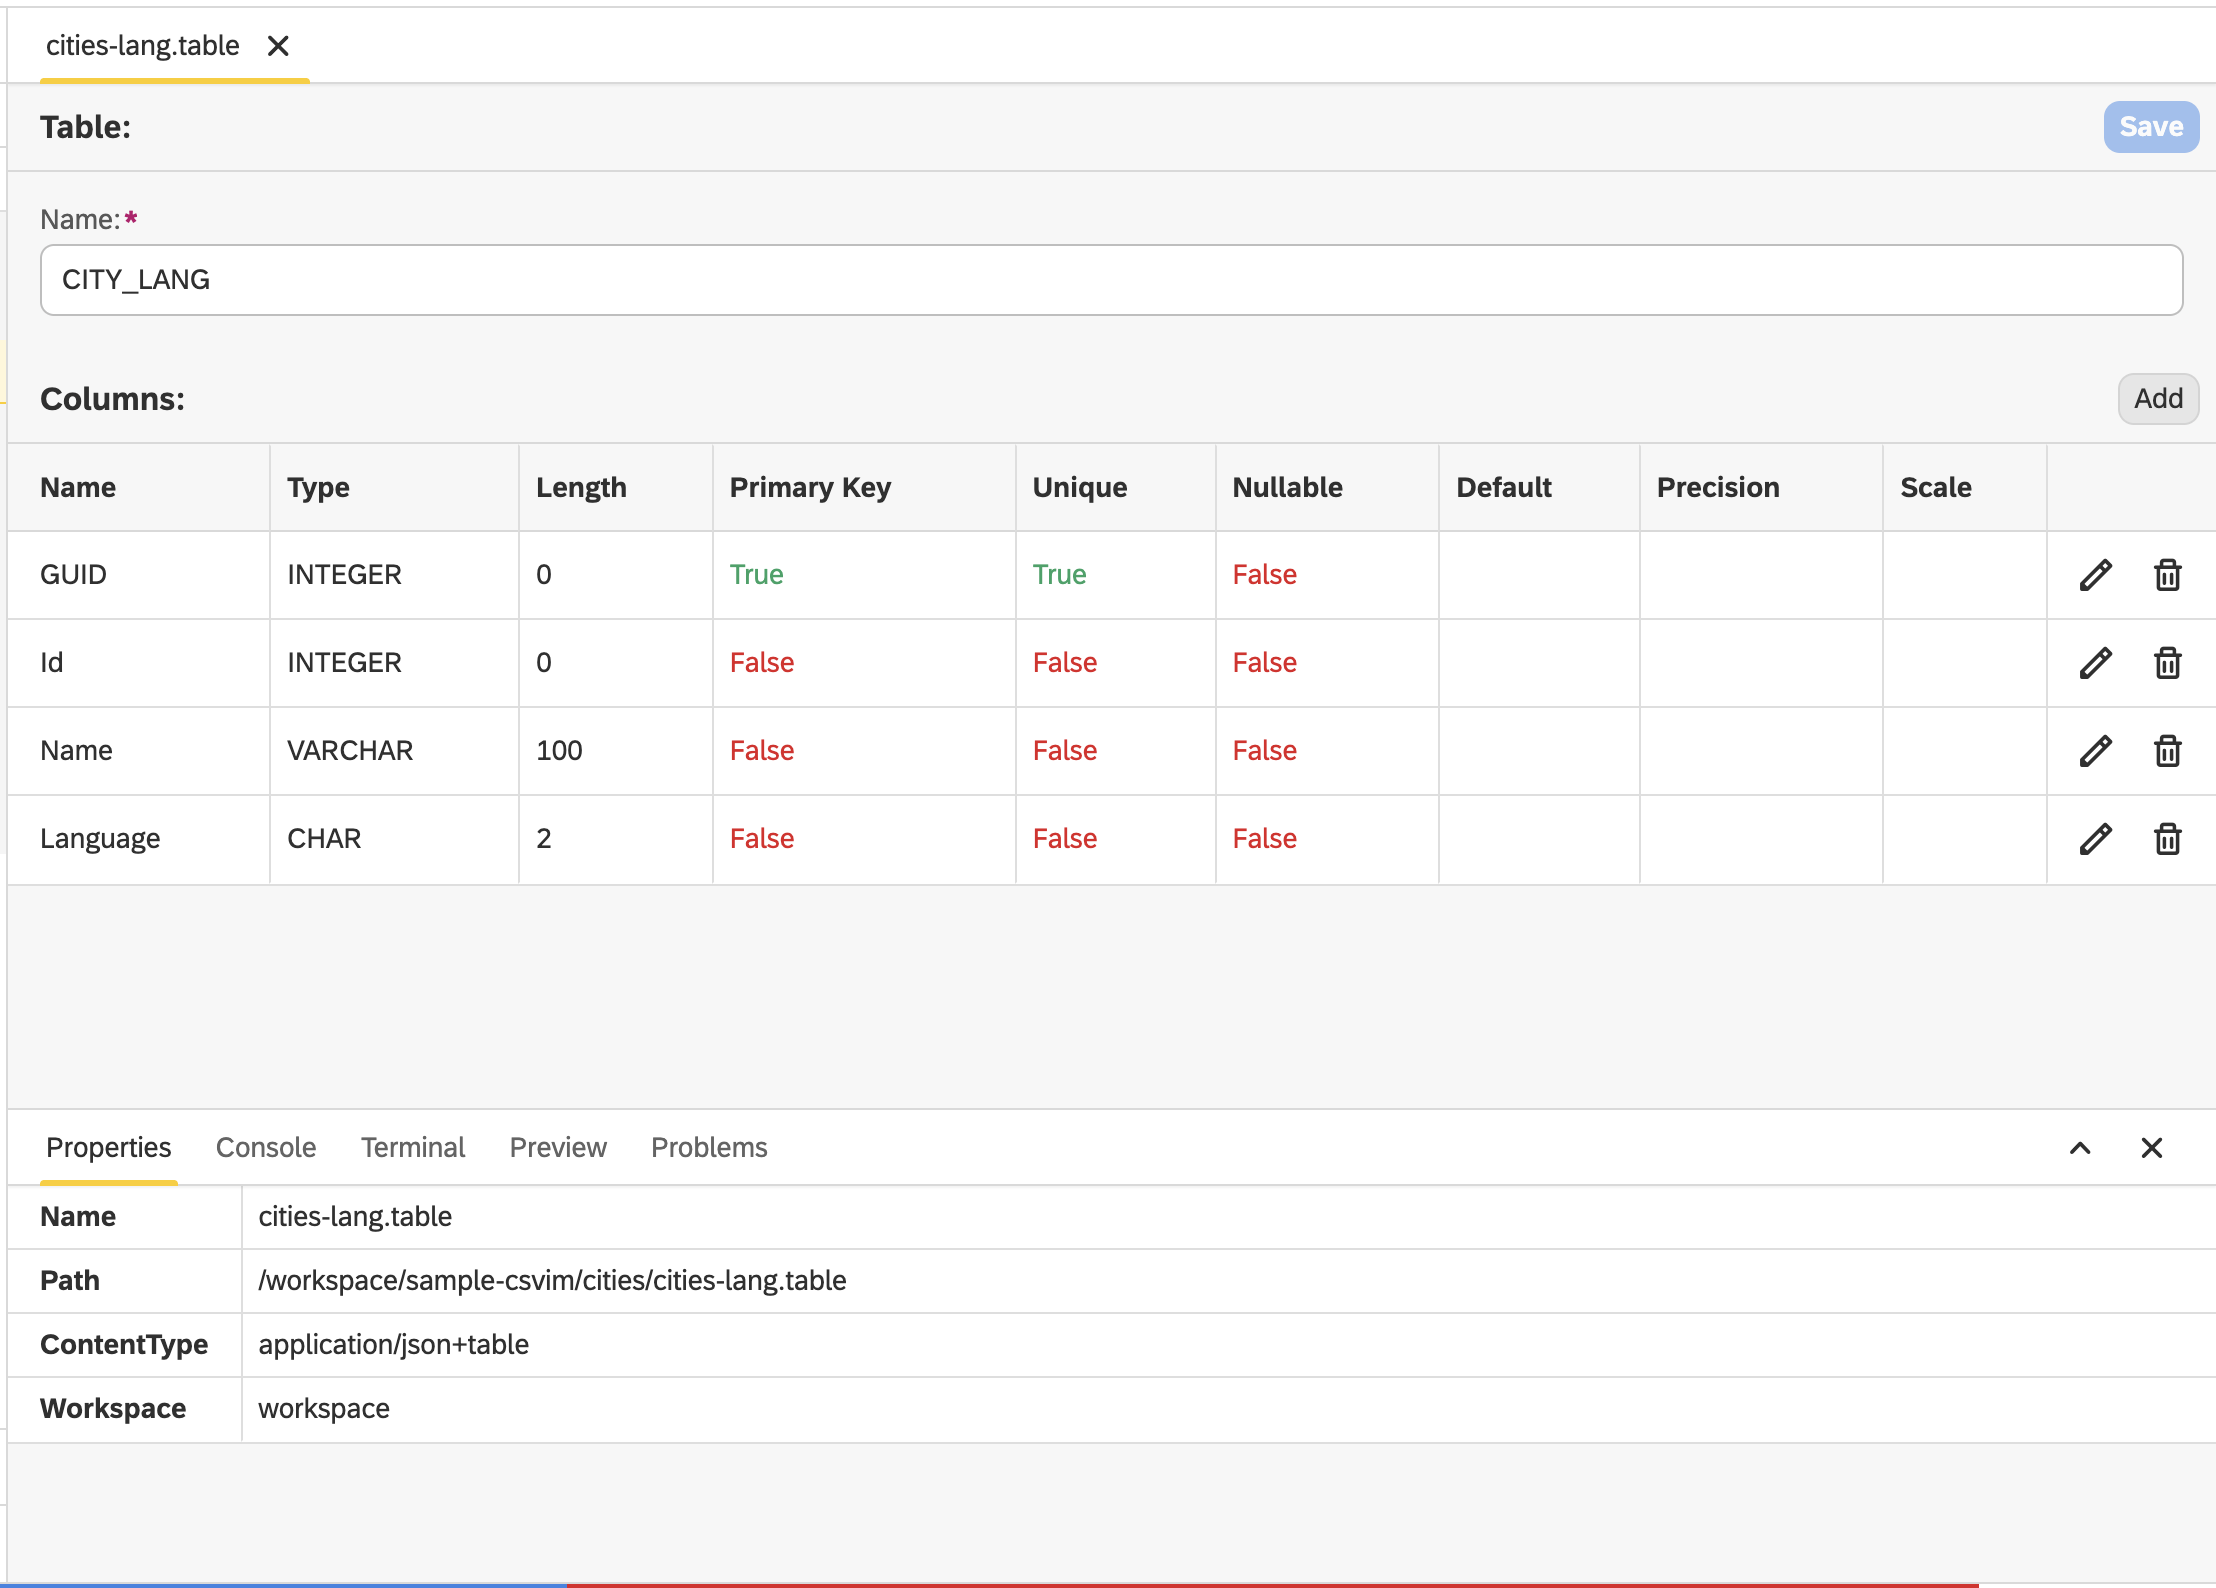The height and width of the screenshot is (1588, 2216).
Task: Select the Name property value cities-lang.table
Action: click(x=355, y=1217)
